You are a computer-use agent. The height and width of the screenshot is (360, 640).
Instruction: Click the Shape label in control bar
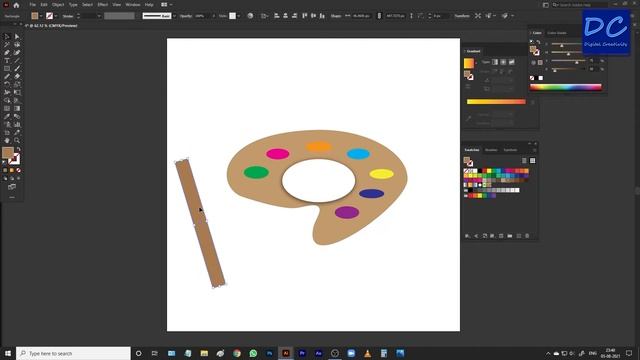[336, 16]
